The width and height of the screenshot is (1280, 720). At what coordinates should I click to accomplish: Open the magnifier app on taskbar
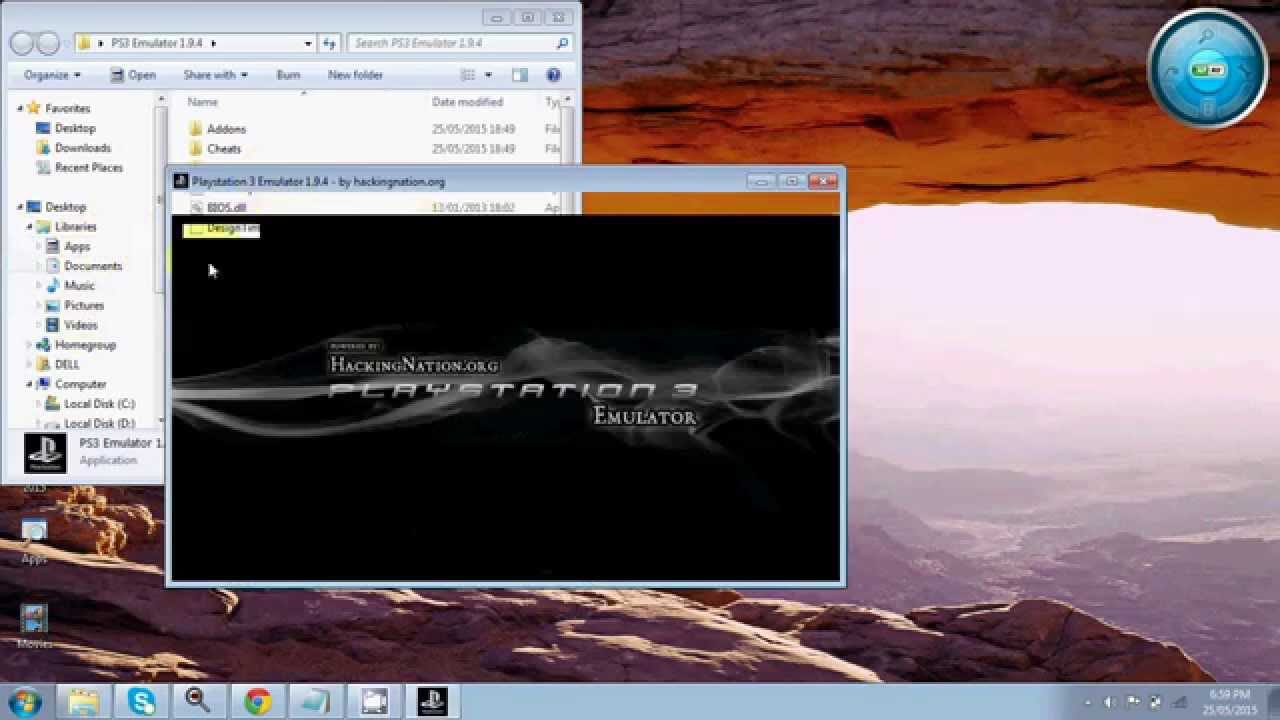point(198,701)
